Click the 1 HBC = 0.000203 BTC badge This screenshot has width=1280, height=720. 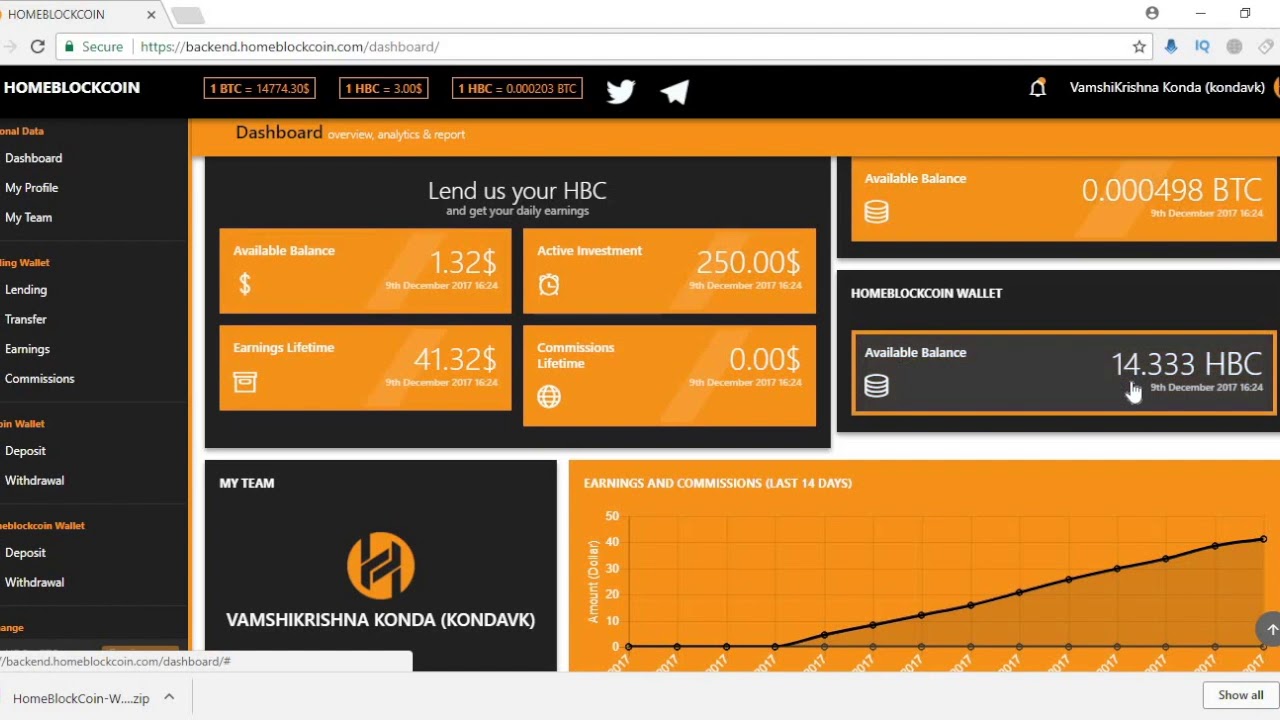coord(517,89)
